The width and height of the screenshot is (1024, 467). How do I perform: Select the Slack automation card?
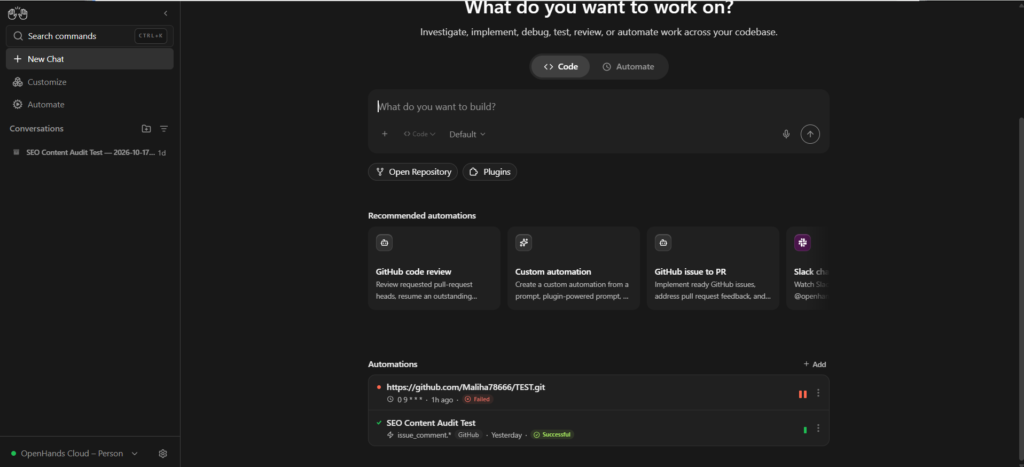808,268
